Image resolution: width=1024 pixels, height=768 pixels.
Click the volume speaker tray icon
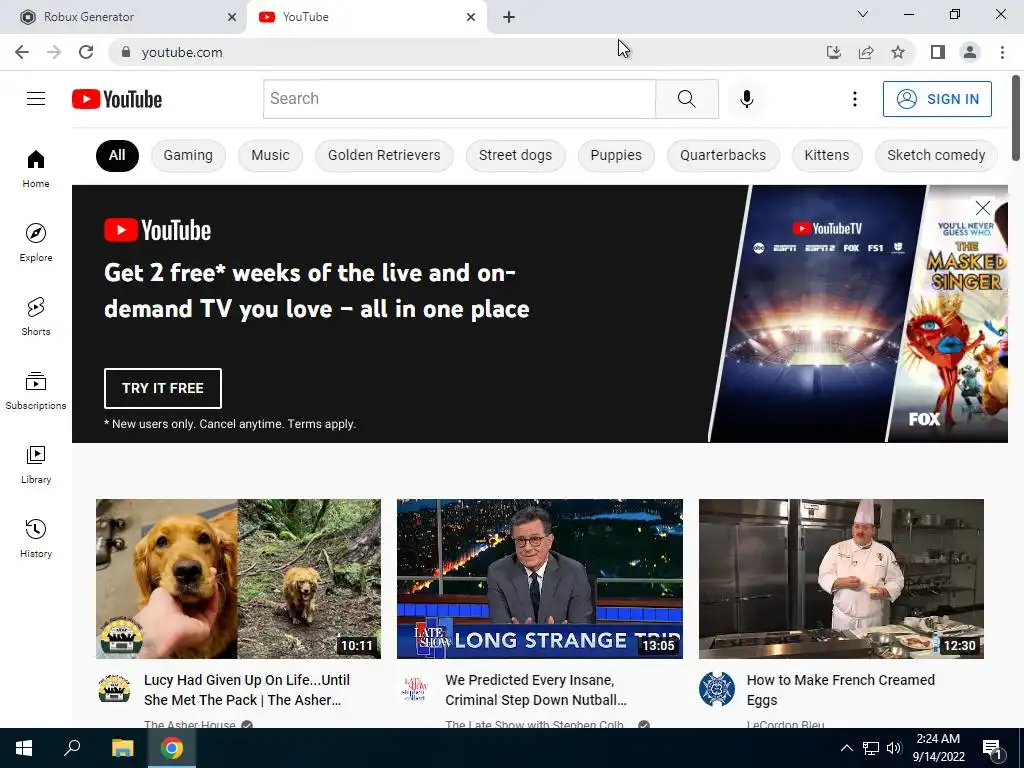pos(894,748)
